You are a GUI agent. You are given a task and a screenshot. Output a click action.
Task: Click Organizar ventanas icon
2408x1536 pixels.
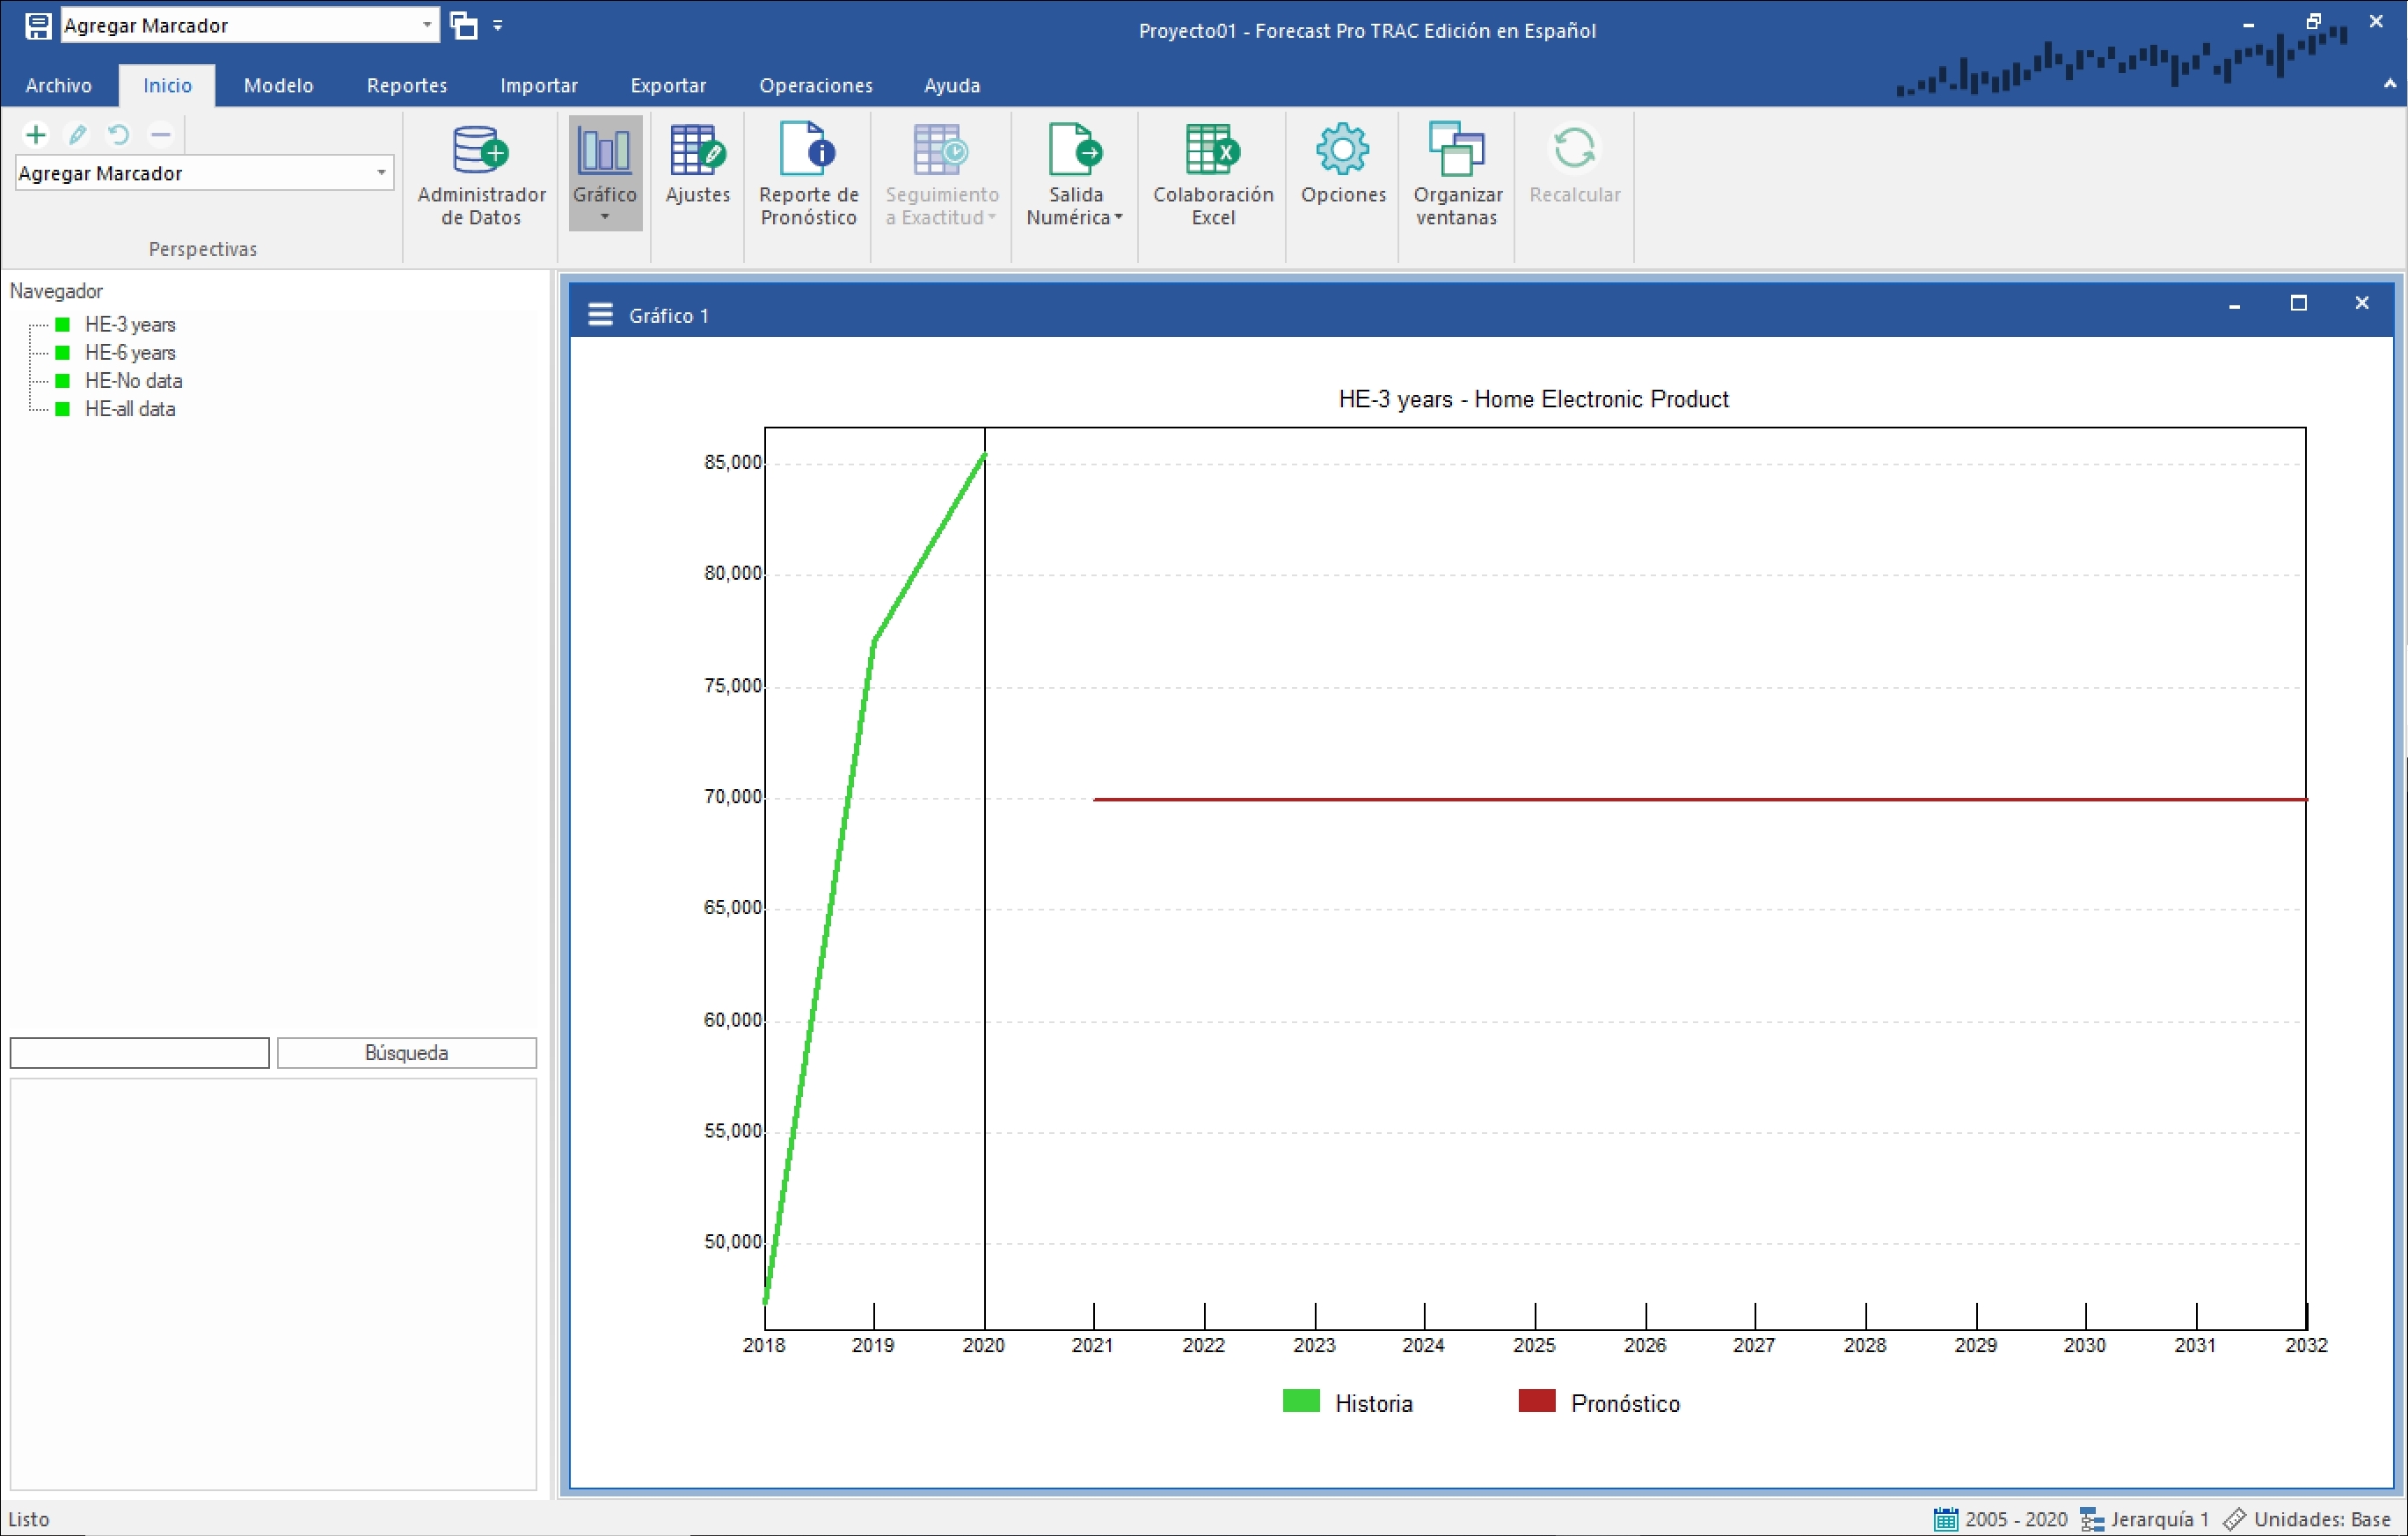(x=1456, y=151)
